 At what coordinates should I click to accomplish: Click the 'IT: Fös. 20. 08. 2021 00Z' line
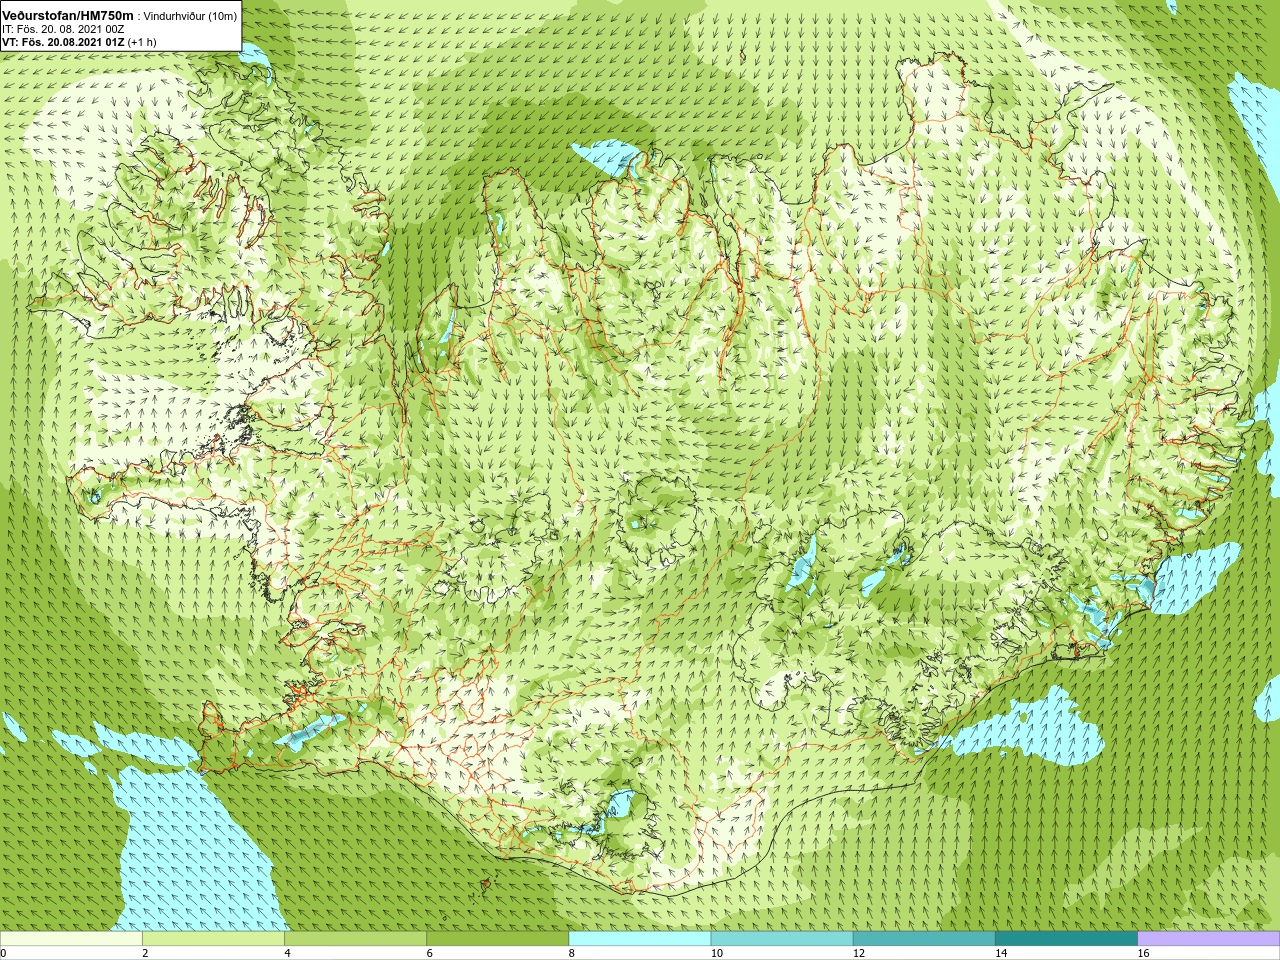[x=63, y=29]
